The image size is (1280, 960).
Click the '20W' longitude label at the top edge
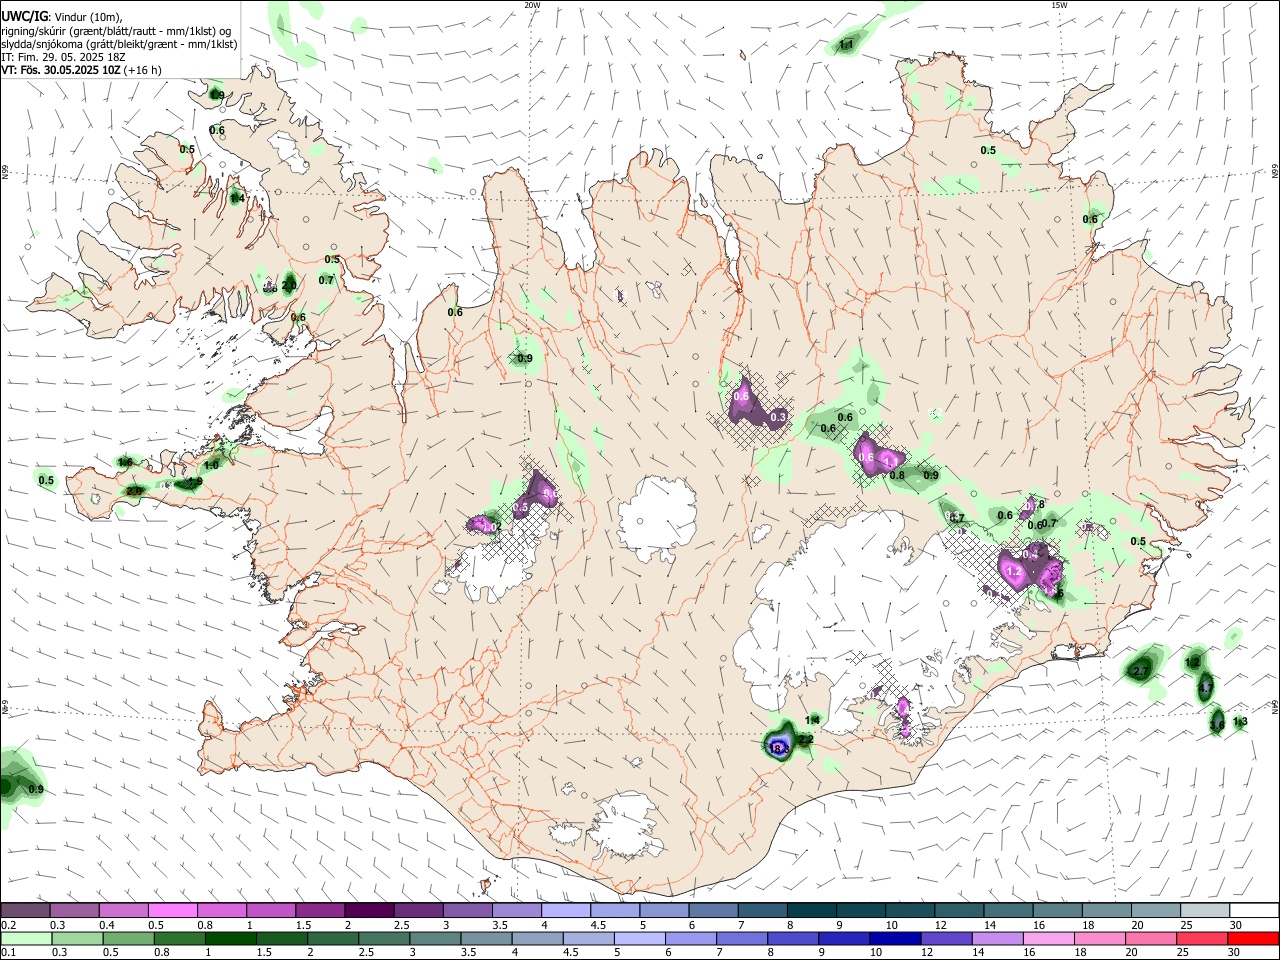(532, 5)
